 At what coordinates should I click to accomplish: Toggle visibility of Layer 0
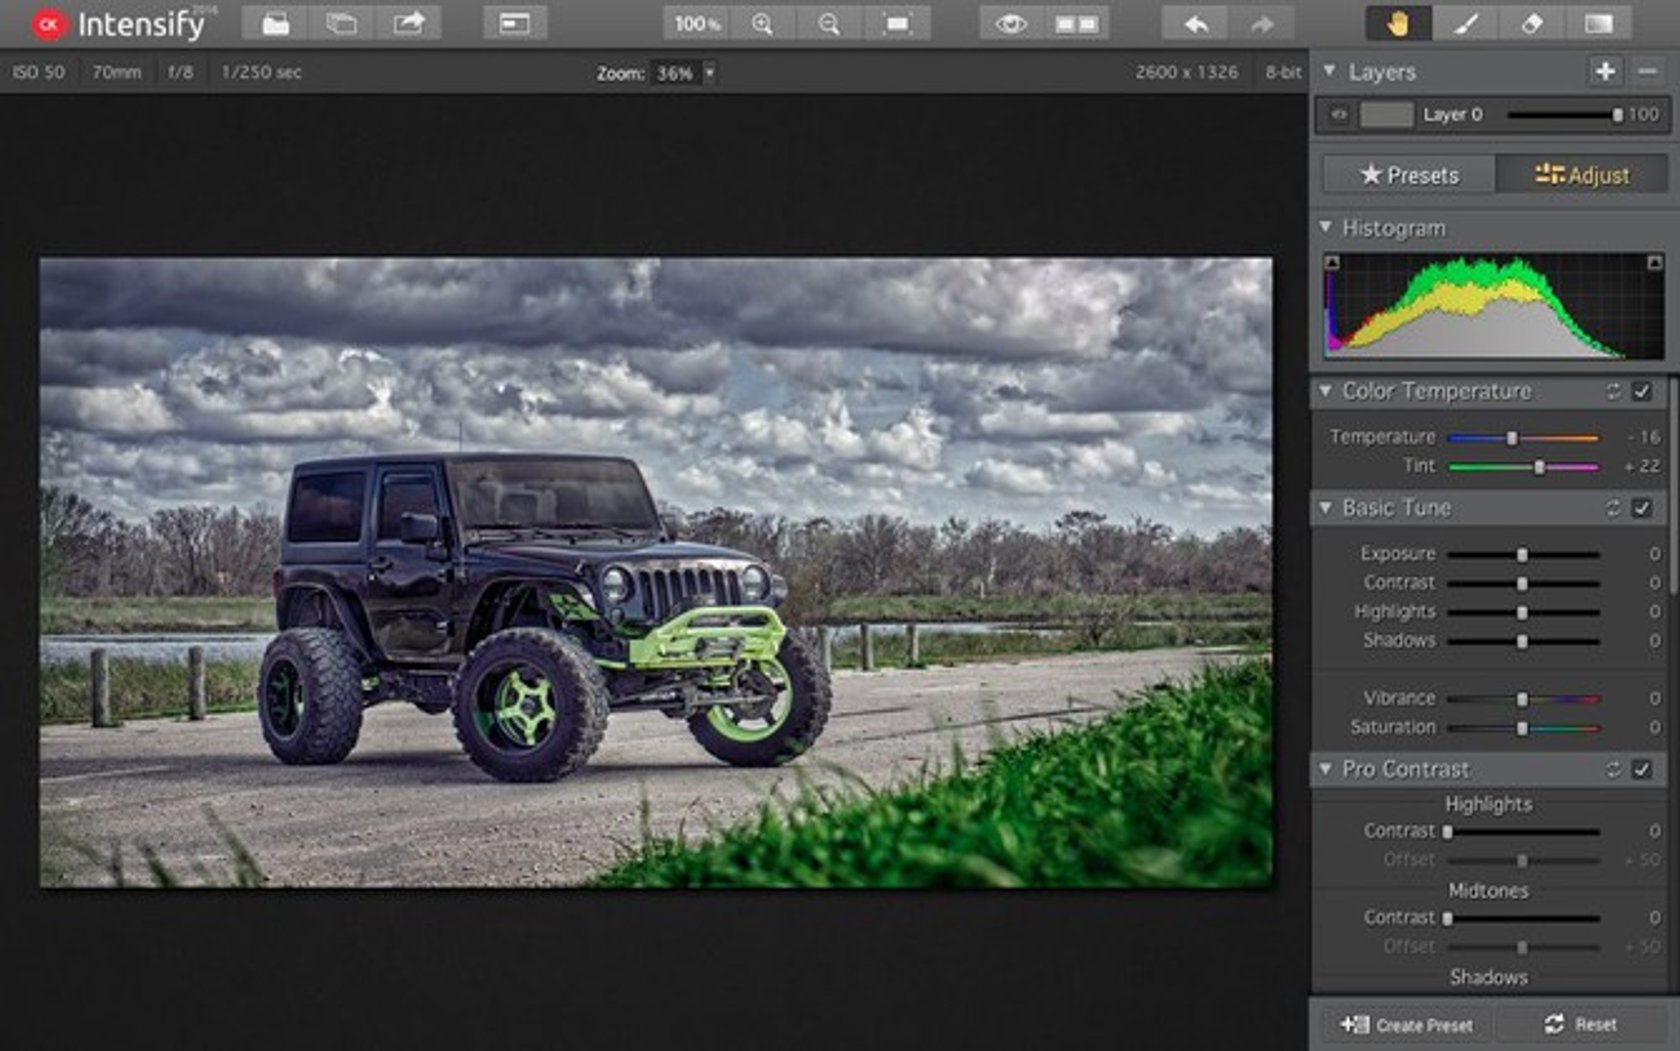click(x=1338, y=114)
